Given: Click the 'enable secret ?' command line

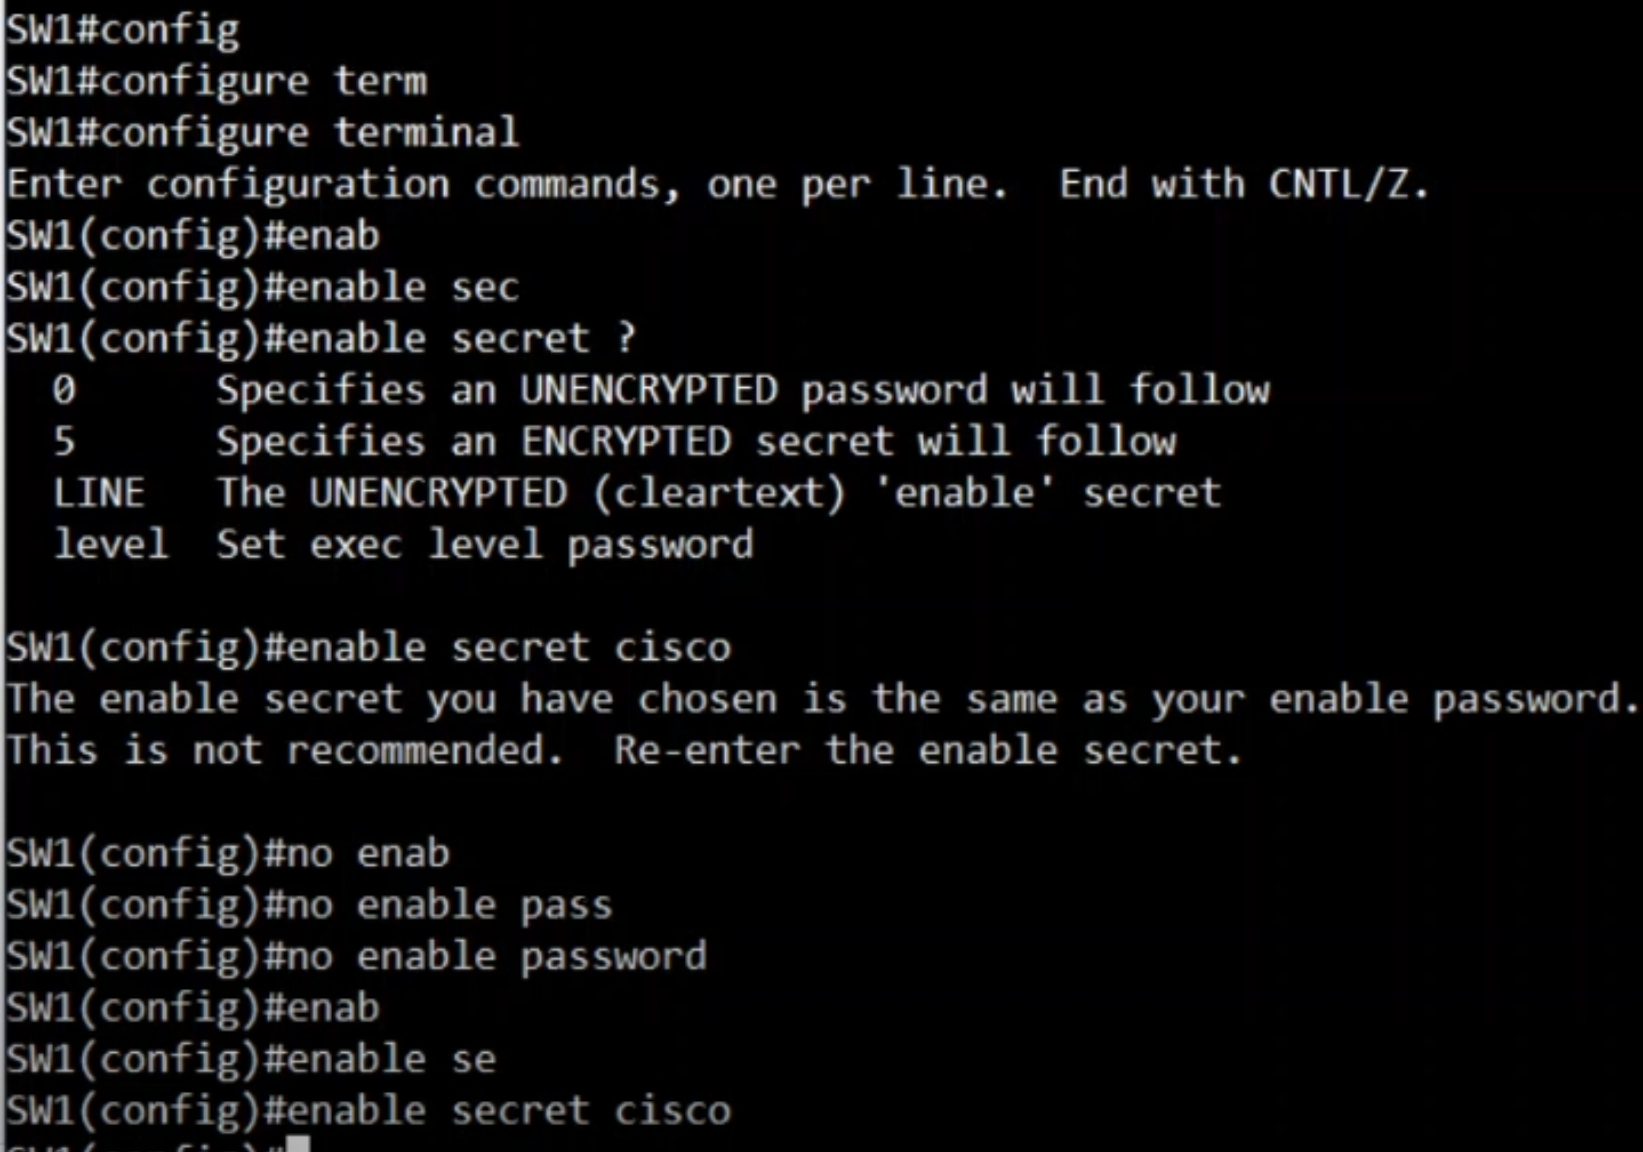Looking at the screenshot, I should pos(322,339).
